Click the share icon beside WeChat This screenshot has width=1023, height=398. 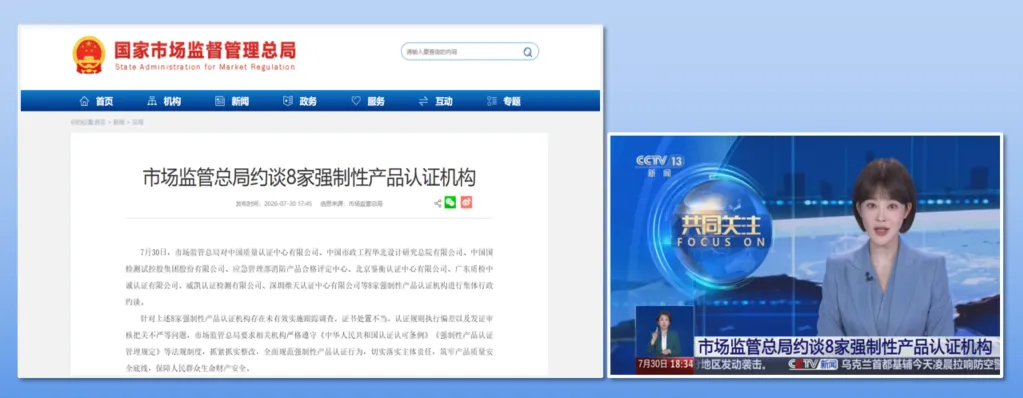[x=438, y=203]
